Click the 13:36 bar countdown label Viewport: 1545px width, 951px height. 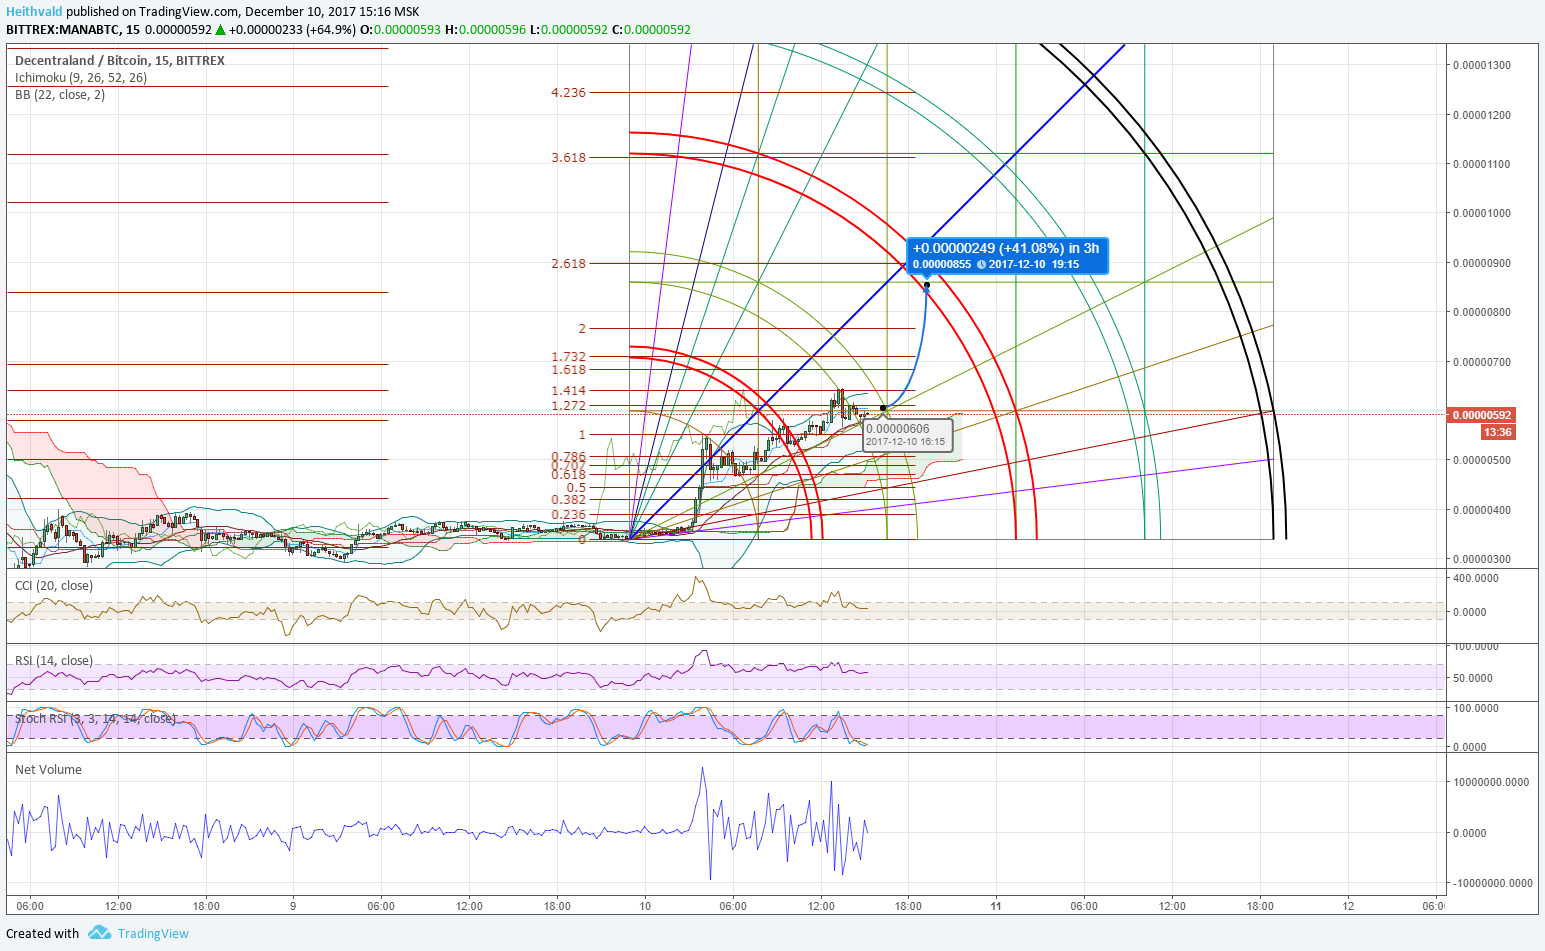tap(1498, 432)
